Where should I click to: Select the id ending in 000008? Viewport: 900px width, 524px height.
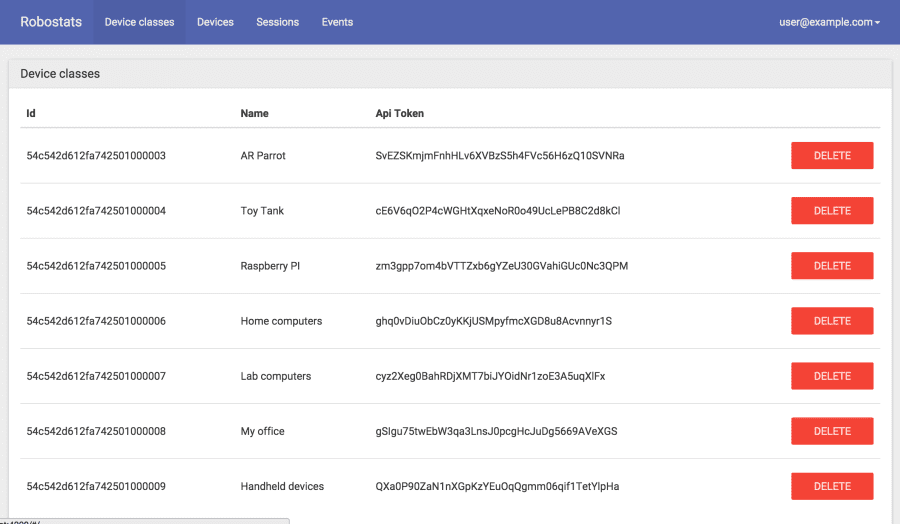point(96,431)
